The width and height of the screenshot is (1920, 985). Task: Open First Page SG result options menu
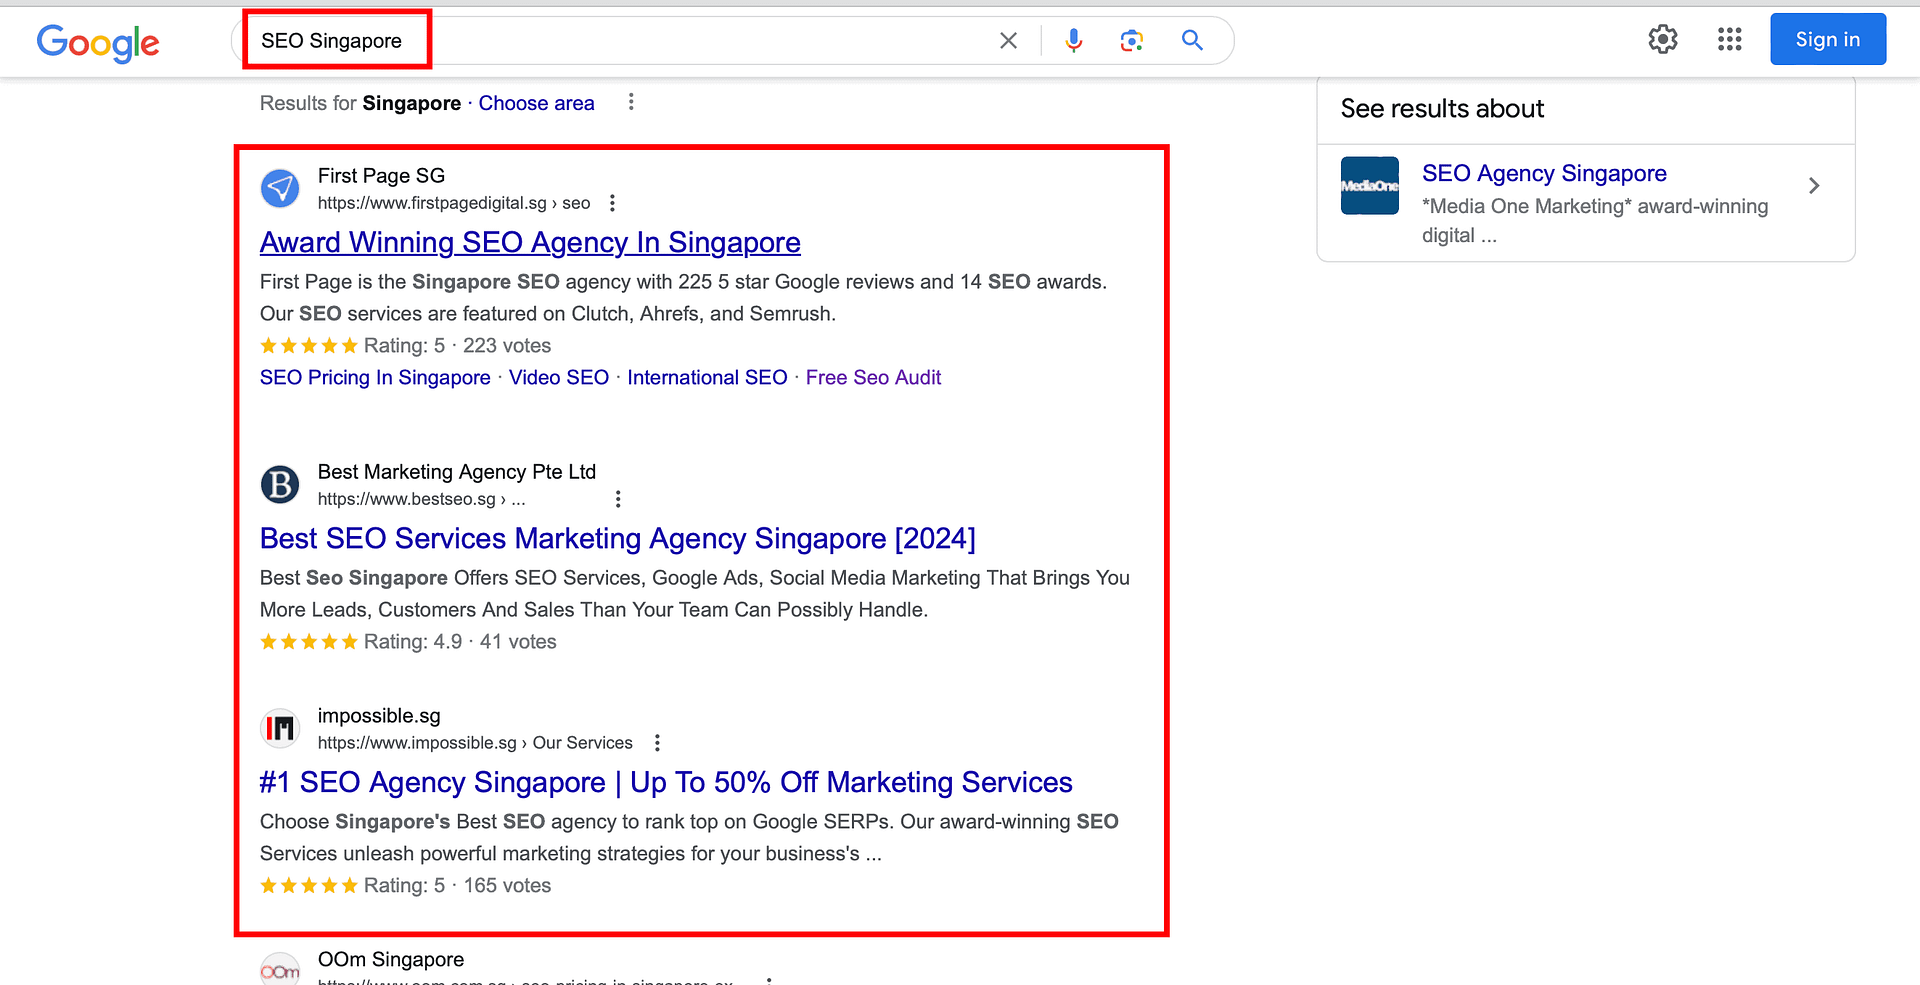point(612,203)
